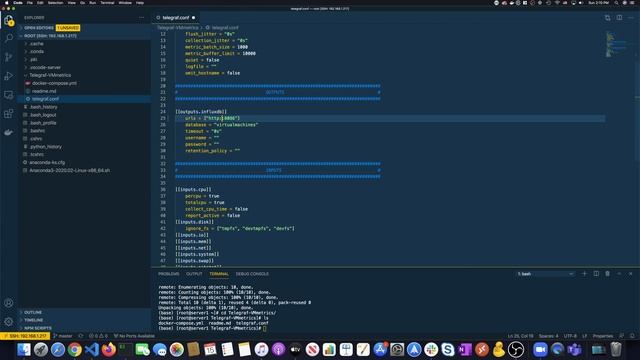Click the master branch status item
The width and height of the screenshot is (640, 360).
click(x=62, y=336)
